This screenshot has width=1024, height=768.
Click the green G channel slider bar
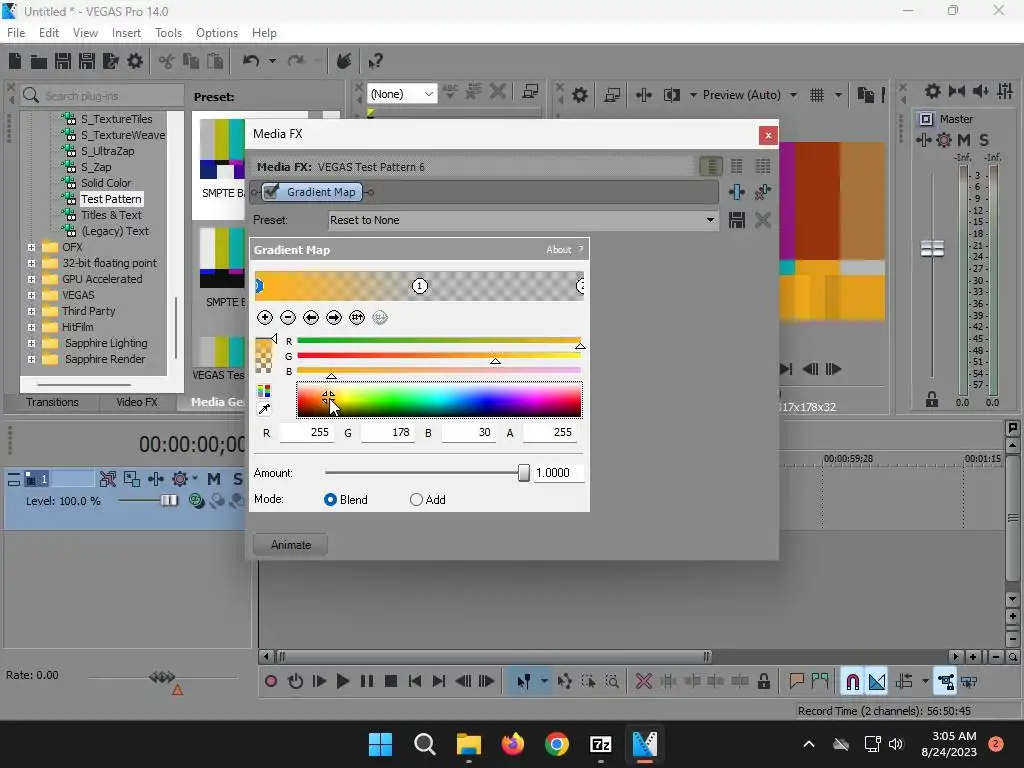pyautogui.click(x=439, y=355)
